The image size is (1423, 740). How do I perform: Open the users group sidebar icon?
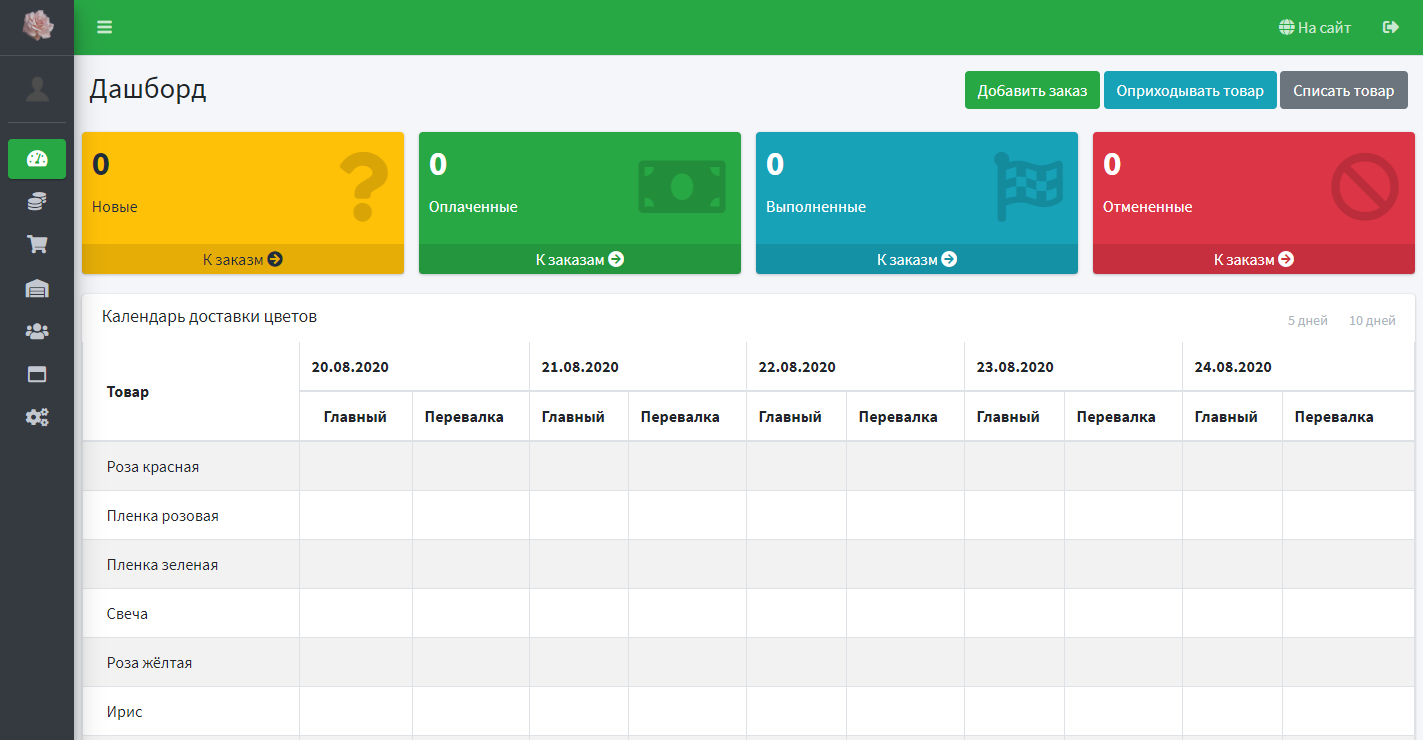pos(37,331)
